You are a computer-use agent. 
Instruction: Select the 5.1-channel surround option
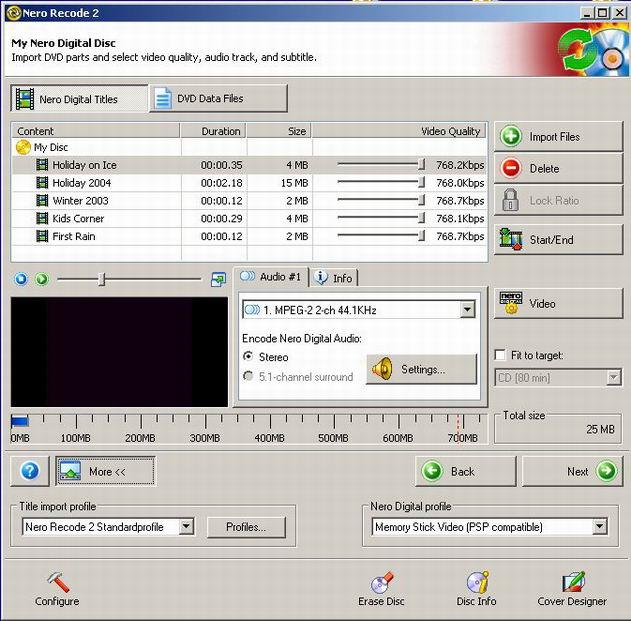249,377
